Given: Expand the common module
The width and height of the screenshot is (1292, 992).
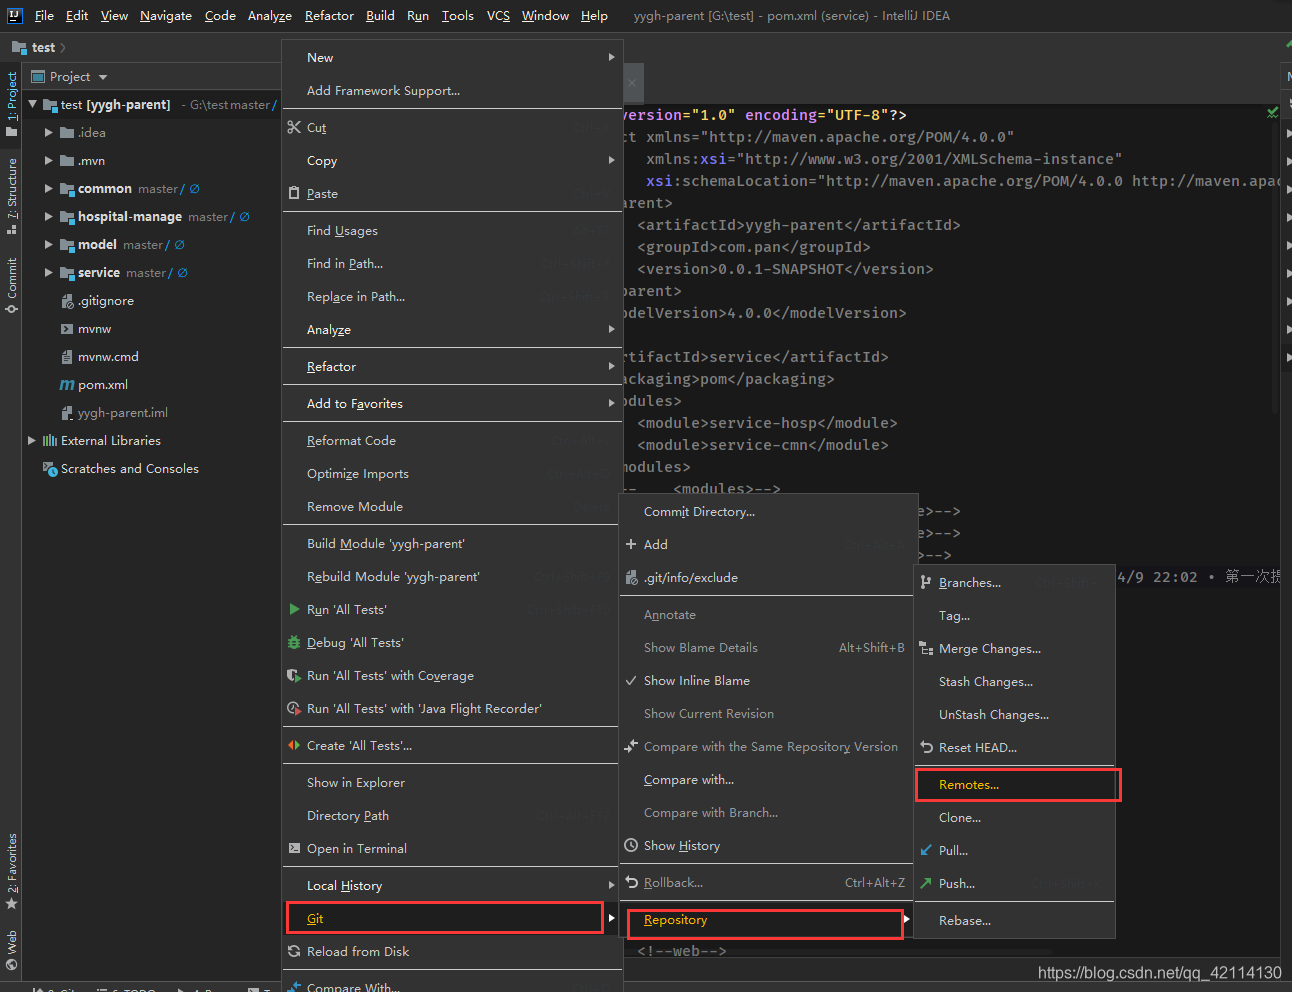Looking at the screenshot, I should coord(48,188).
